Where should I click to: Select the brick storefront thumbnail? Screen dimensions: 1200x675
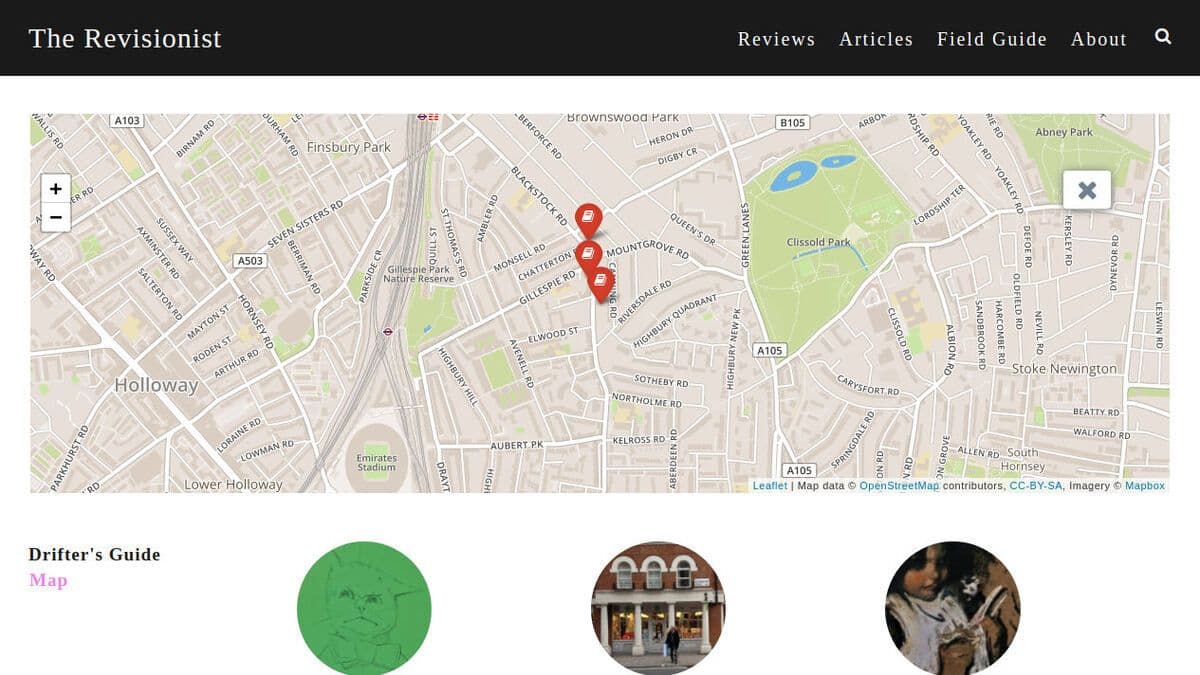point(658,608)
